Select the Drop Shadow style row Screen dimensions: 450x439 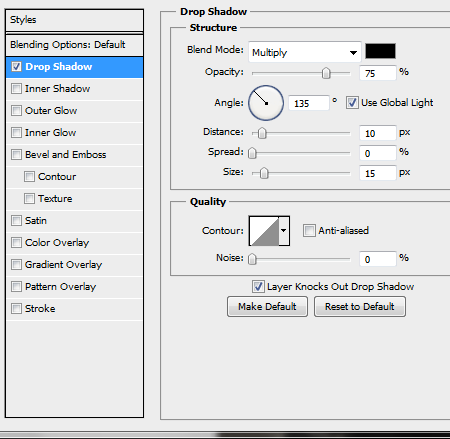(x=75, y=67)
